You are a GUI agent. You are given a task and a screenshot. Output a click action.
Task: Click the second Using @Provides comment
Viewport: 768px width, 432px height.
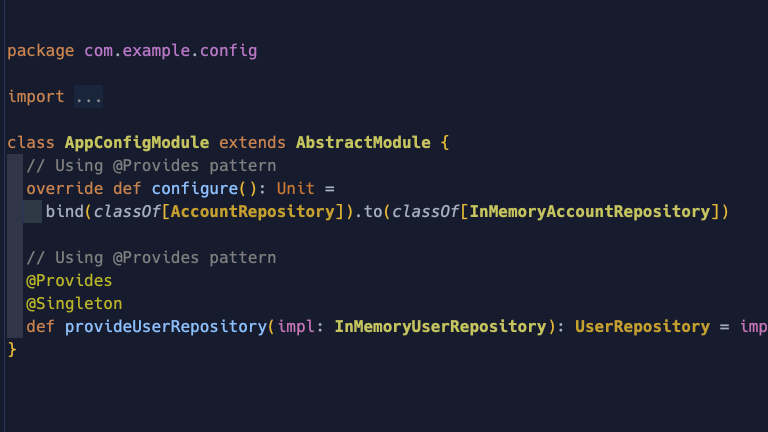pos(151,258)
